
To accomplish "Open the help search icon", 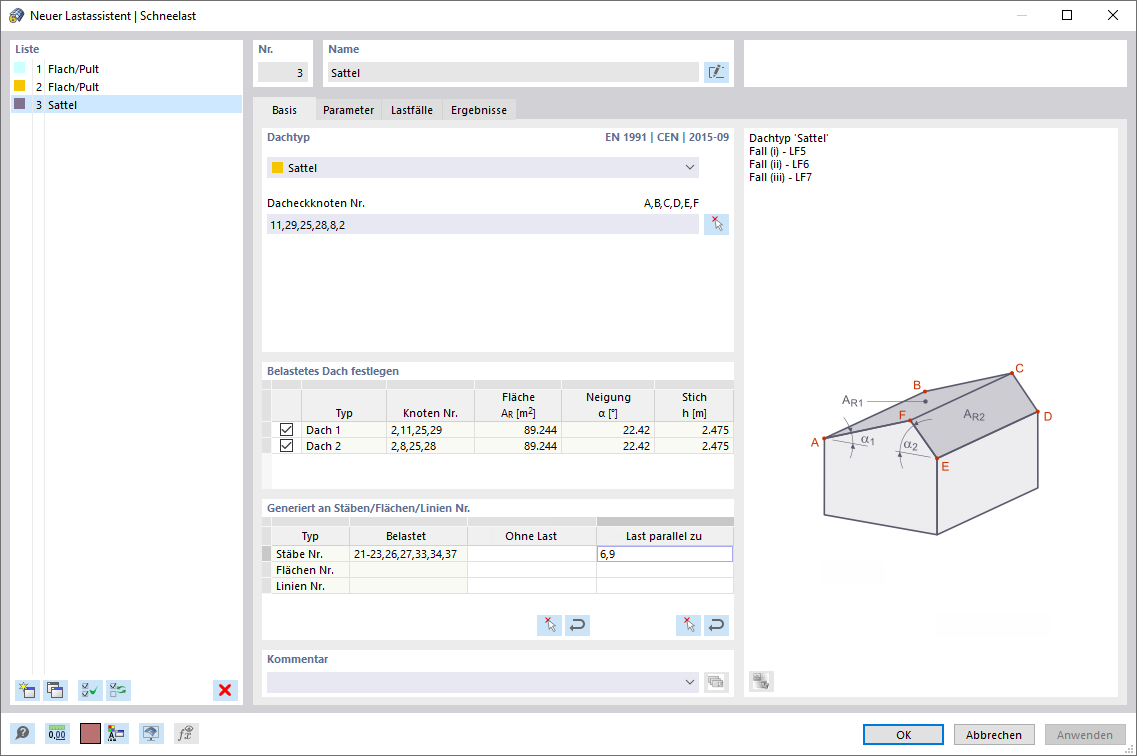I will coord(22,734).
